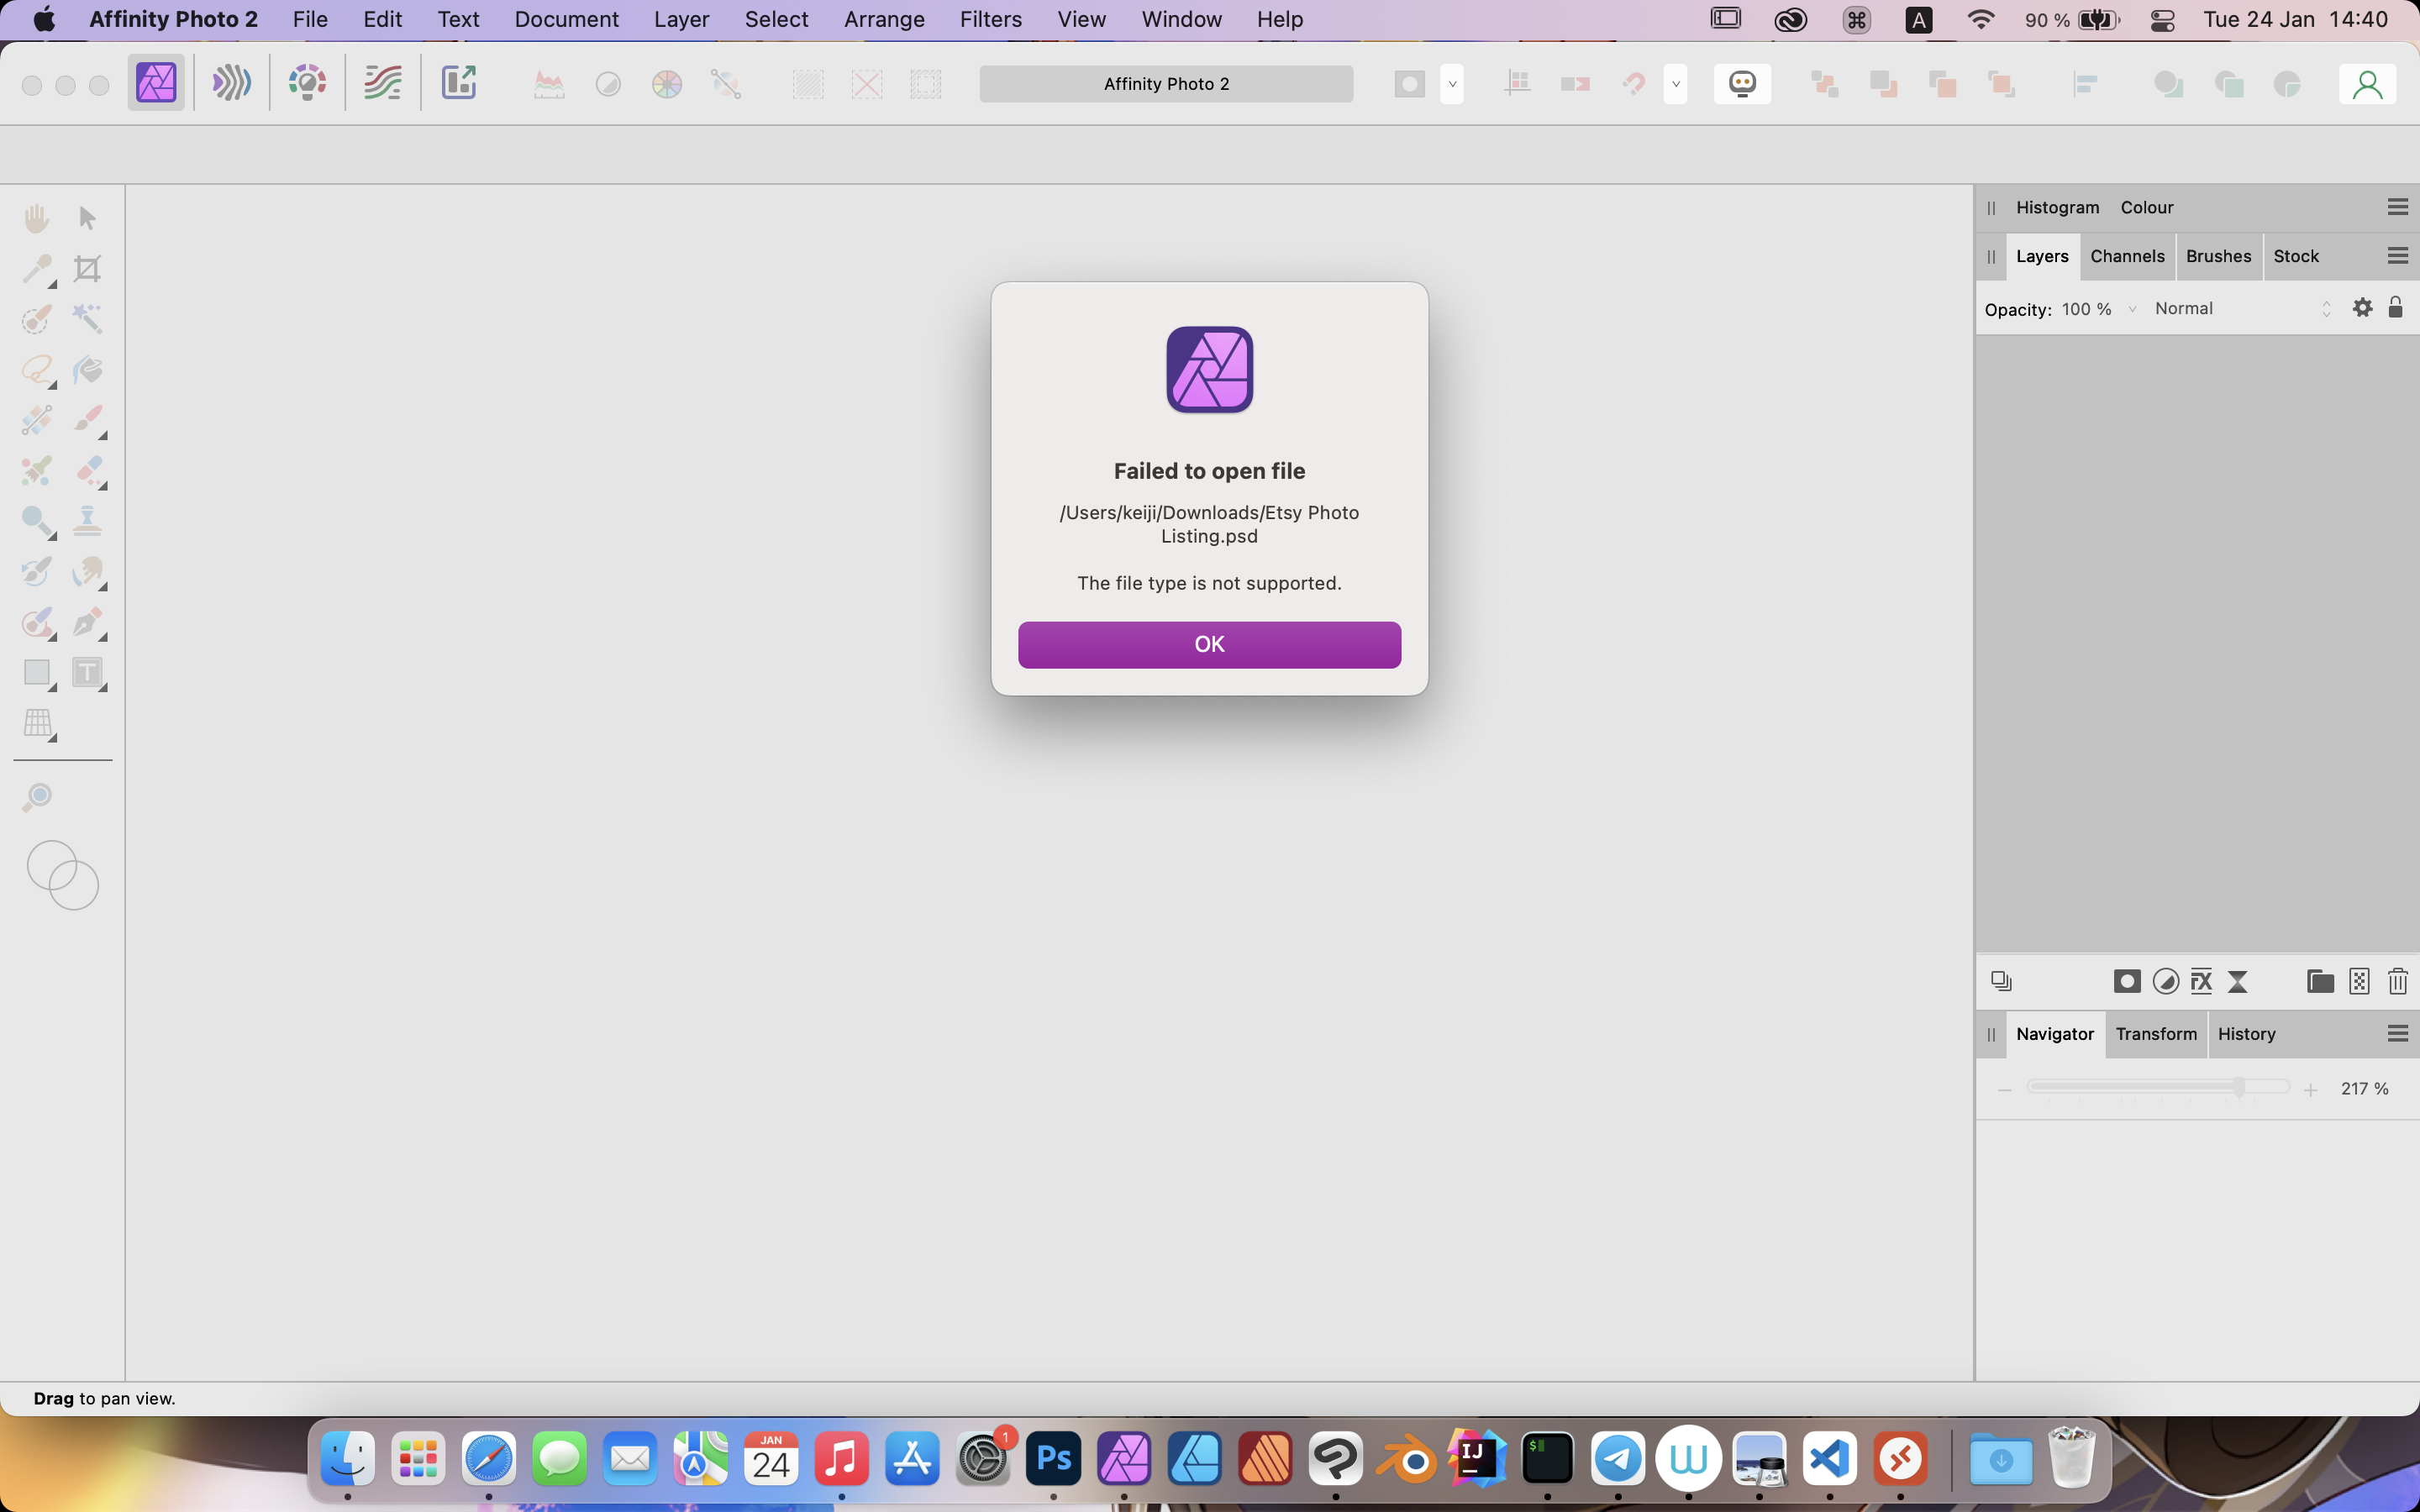2420x1512 pixels.
Task: Click OK in the Failed to open file dialog
Action: pyautogui.click(x=1209, y=644)
